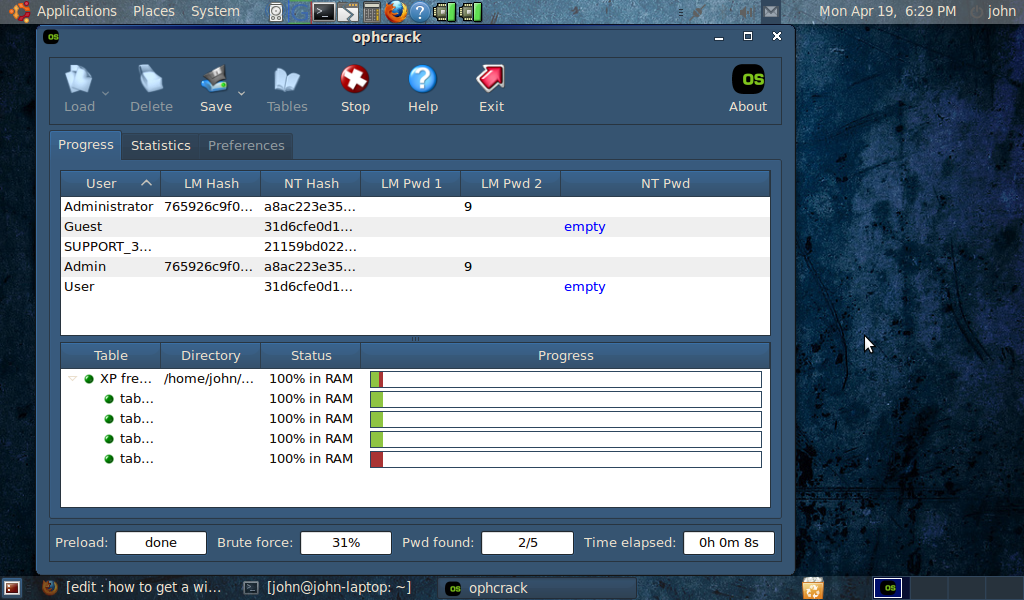1024x600 pixels.
Task: Switch to the john@john-laptop terminal window
Action: pos(328,588)
